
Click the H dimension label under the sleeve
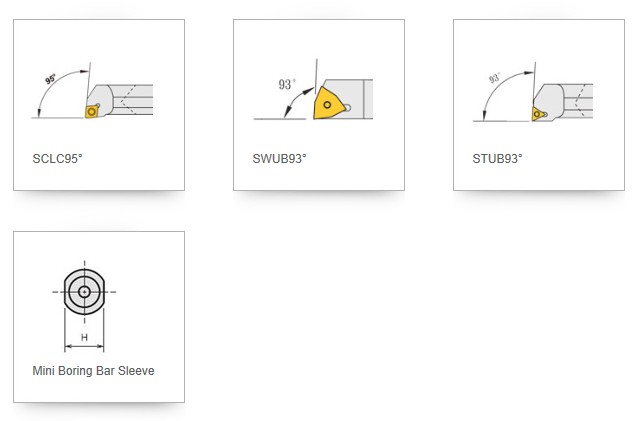point(84,338)
